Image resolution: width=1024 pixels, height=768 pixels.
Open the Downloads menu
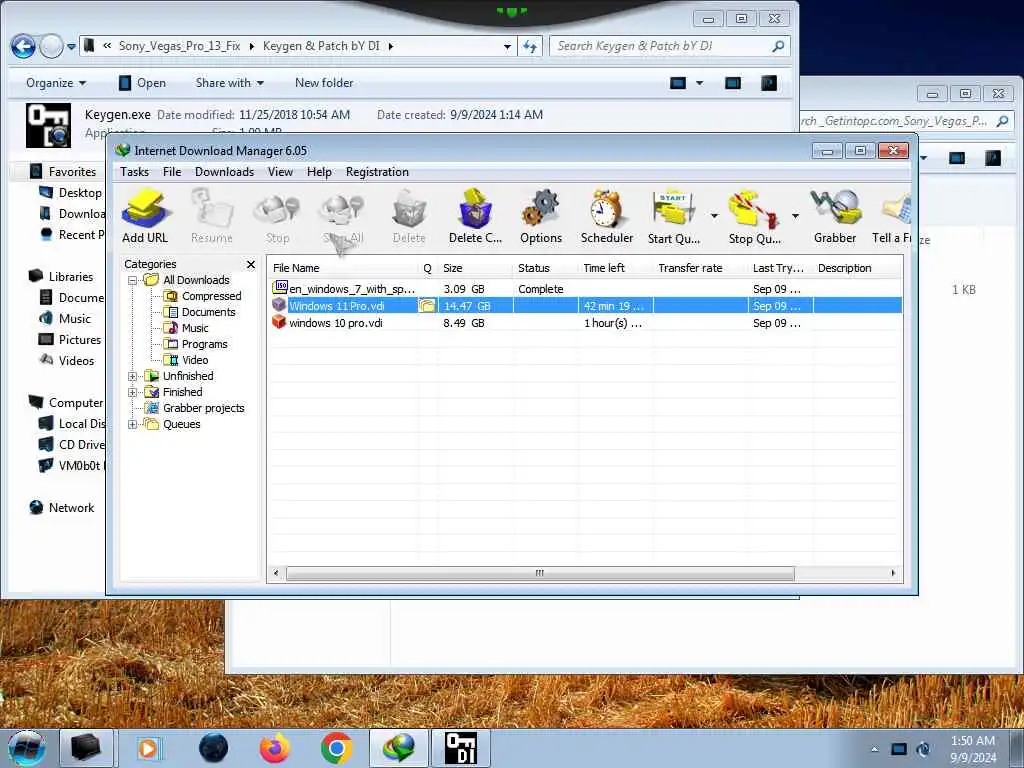pos(224,172)
